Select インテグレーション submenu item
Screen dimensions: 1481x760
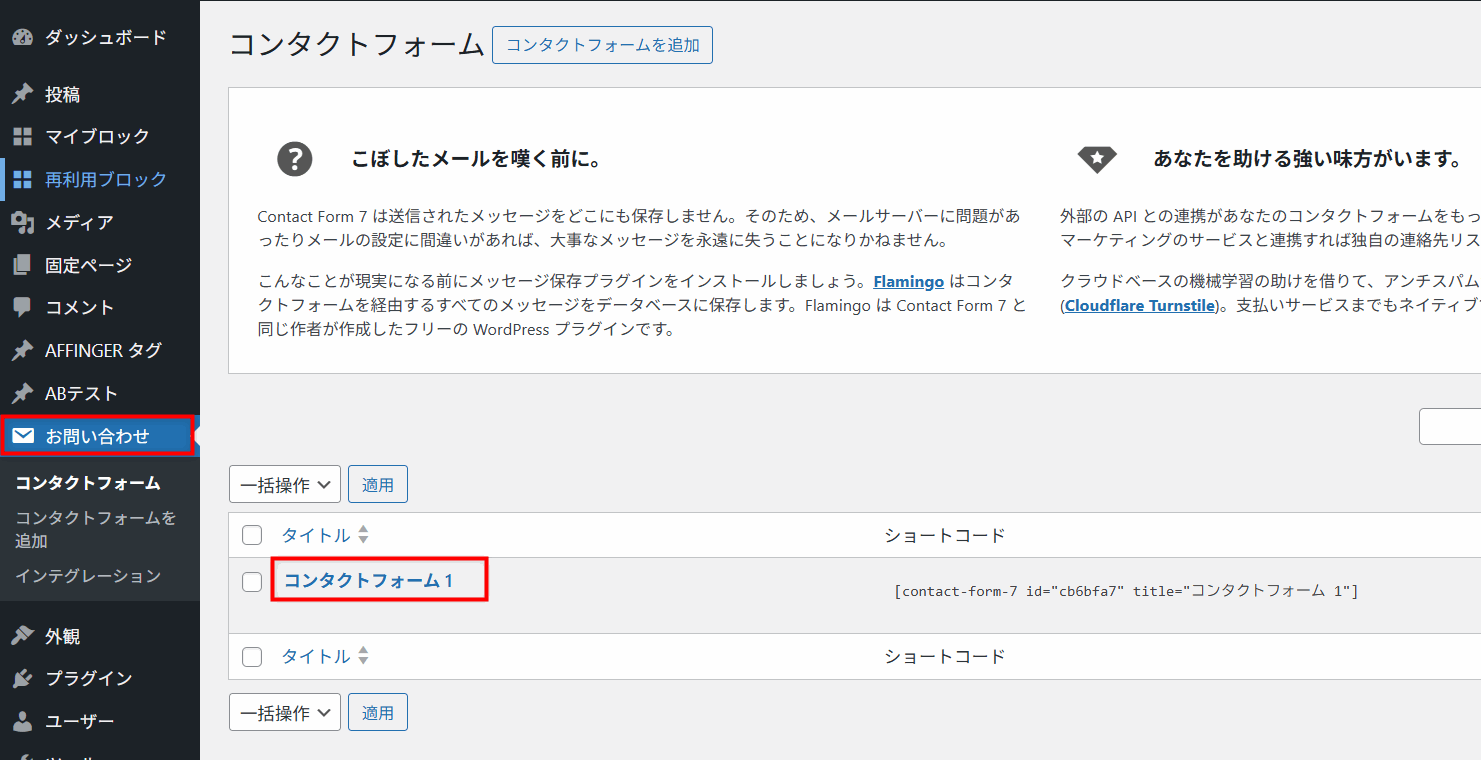[88, 576]
